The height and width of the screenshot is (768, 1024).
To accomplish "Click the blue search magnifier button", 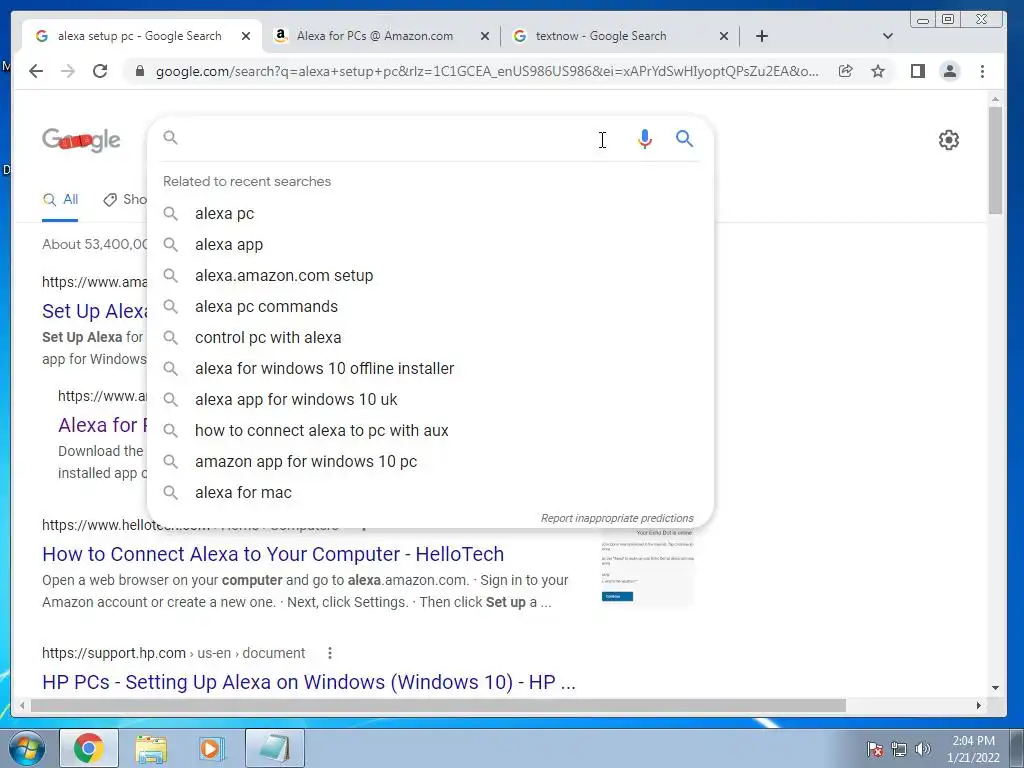I will click(x=684, y=138).
